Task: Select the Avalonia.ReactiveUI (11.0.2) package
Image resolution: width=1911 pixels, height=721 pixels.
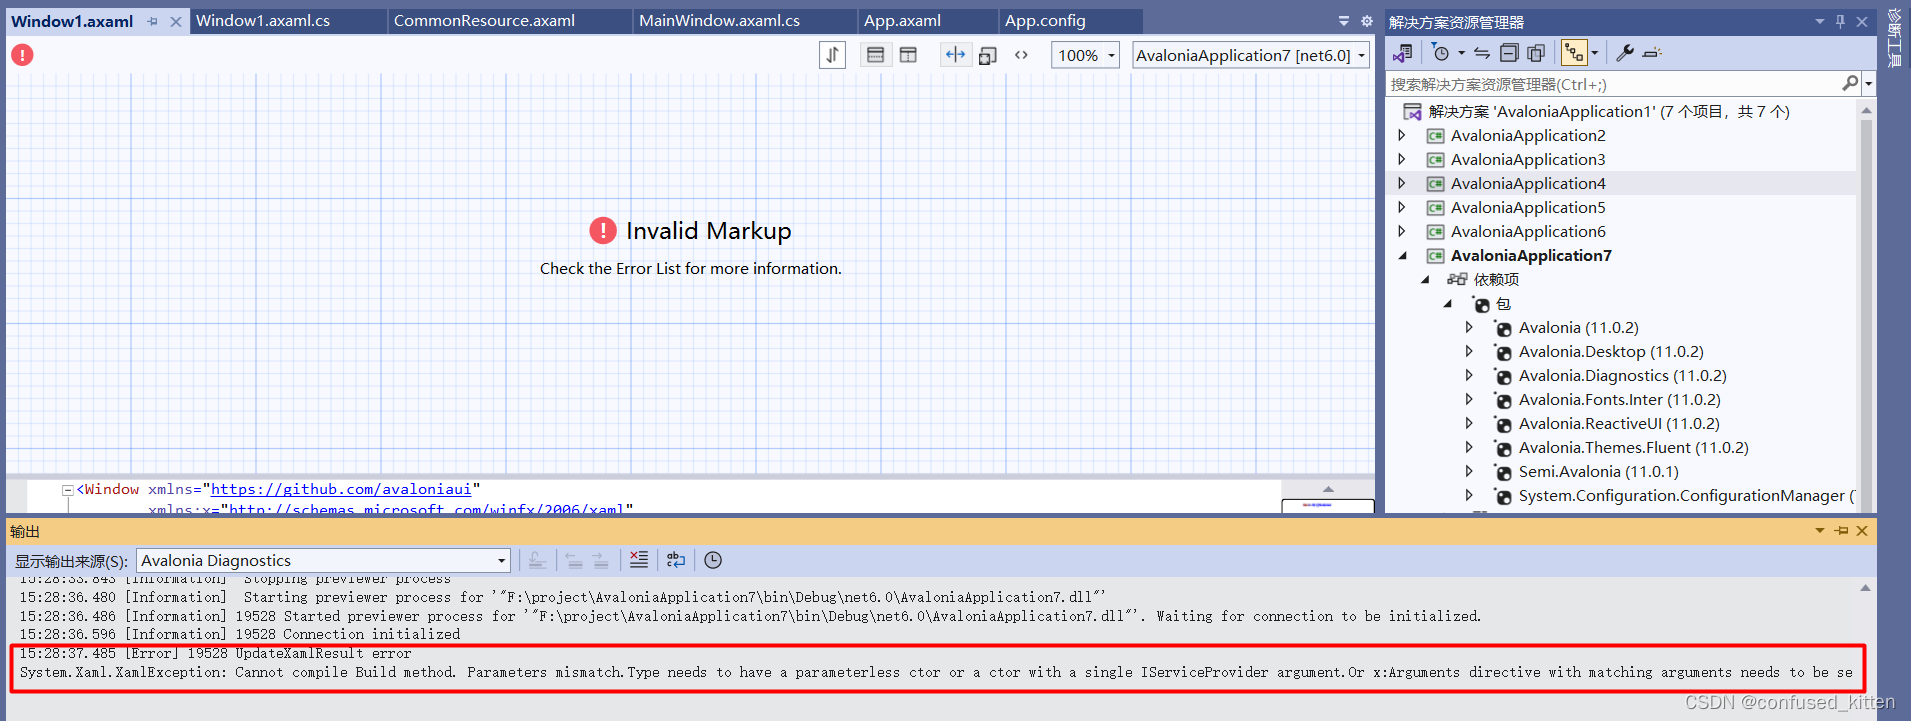Action: [1619, 424]
